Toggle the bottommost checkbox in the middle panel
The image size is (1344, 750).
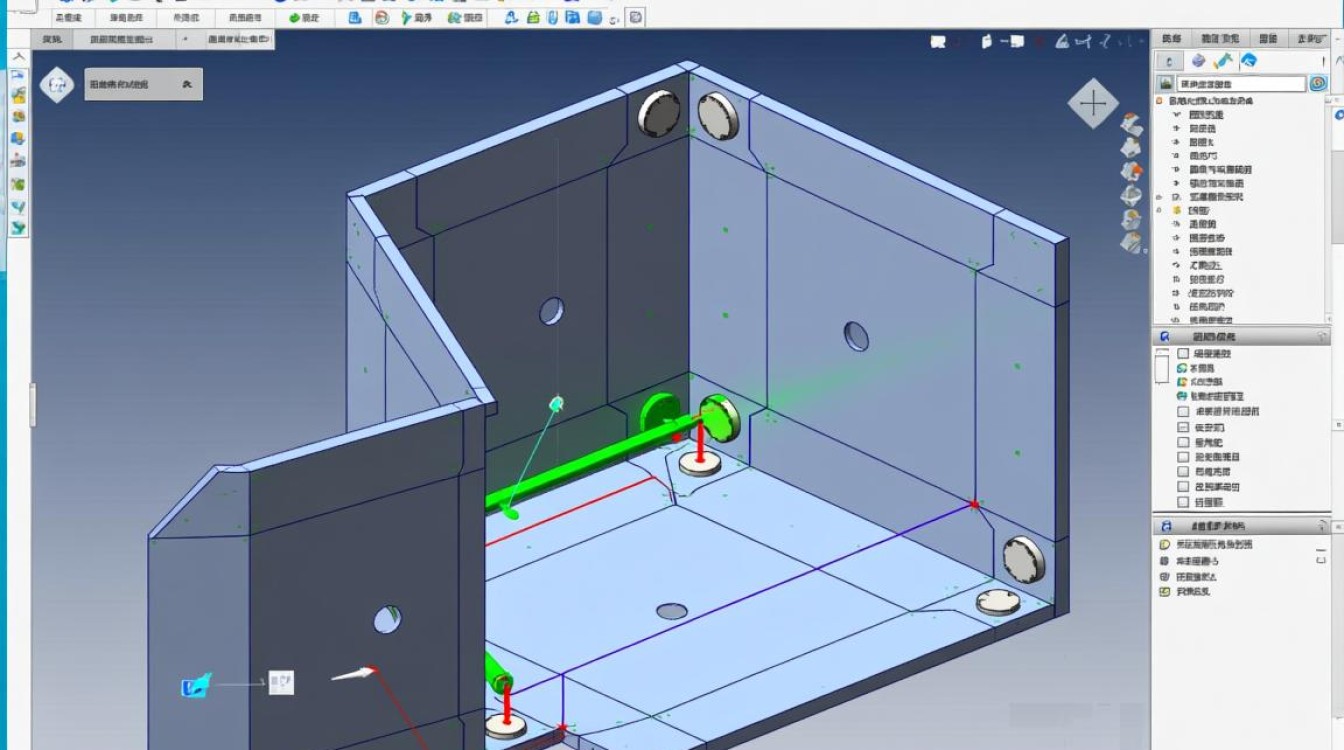(x=1183, y=502)
